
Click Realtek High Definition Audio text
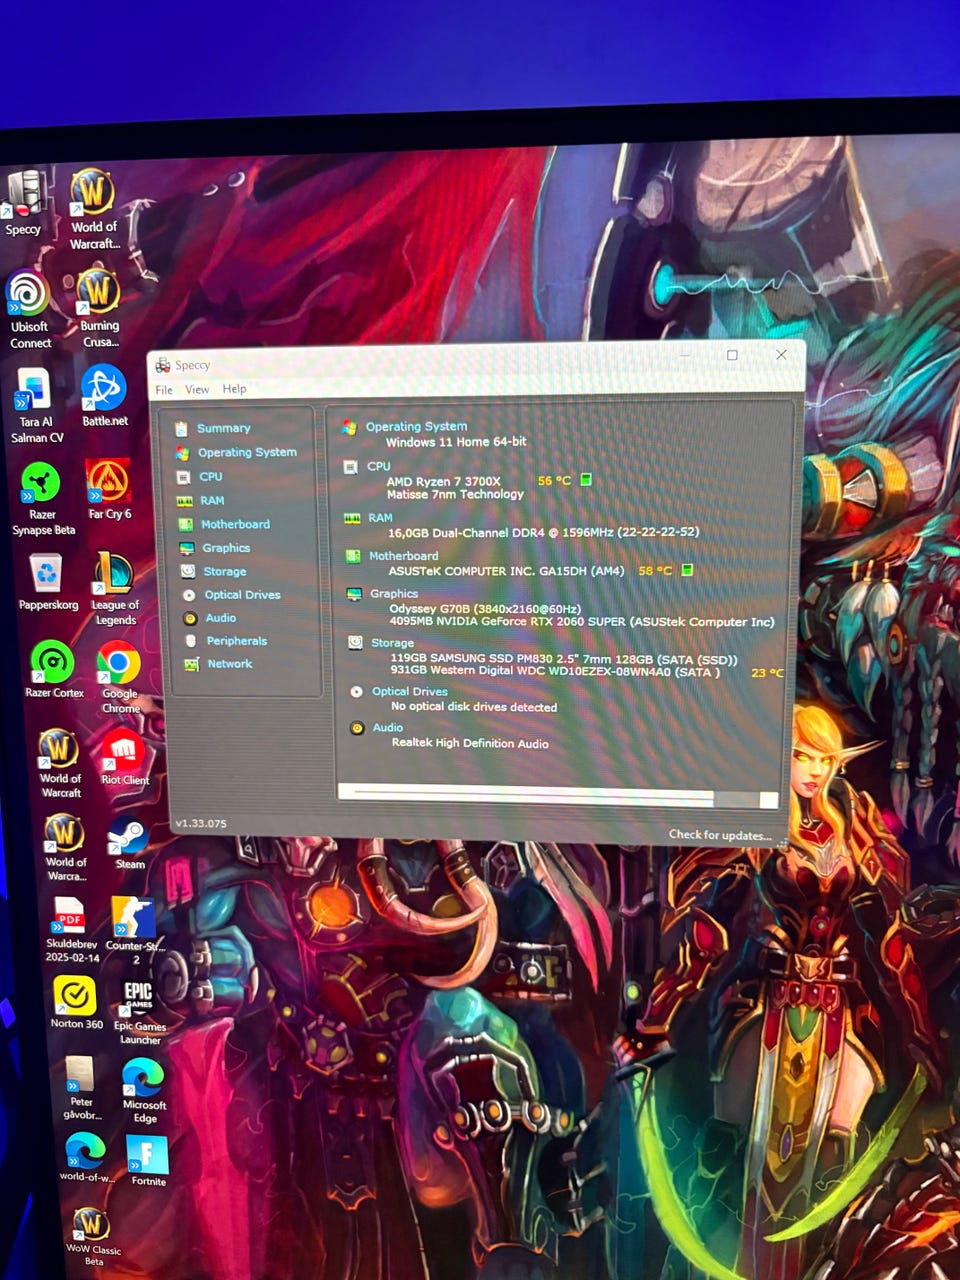tap(470, 743)
